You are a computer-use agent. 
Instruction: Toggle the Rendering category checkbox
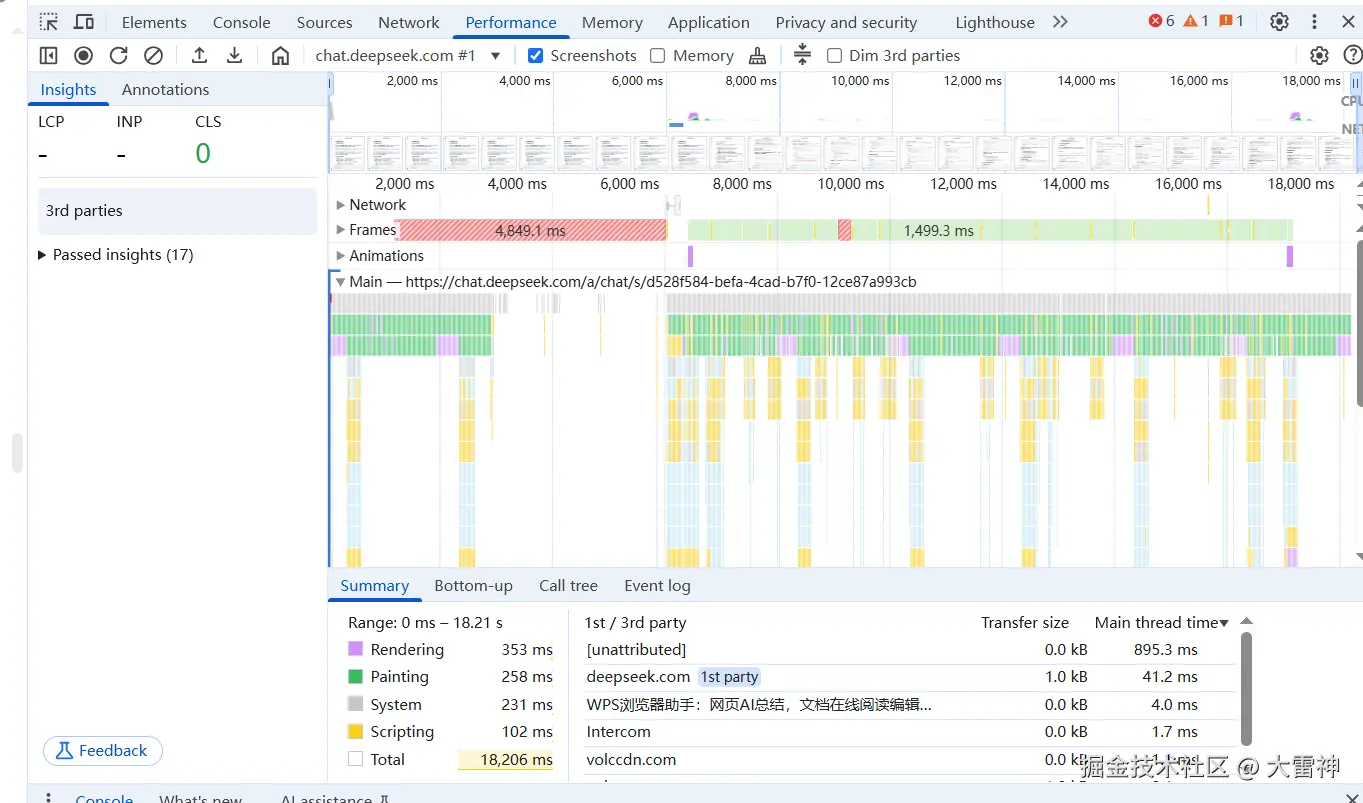click(355, 649)
